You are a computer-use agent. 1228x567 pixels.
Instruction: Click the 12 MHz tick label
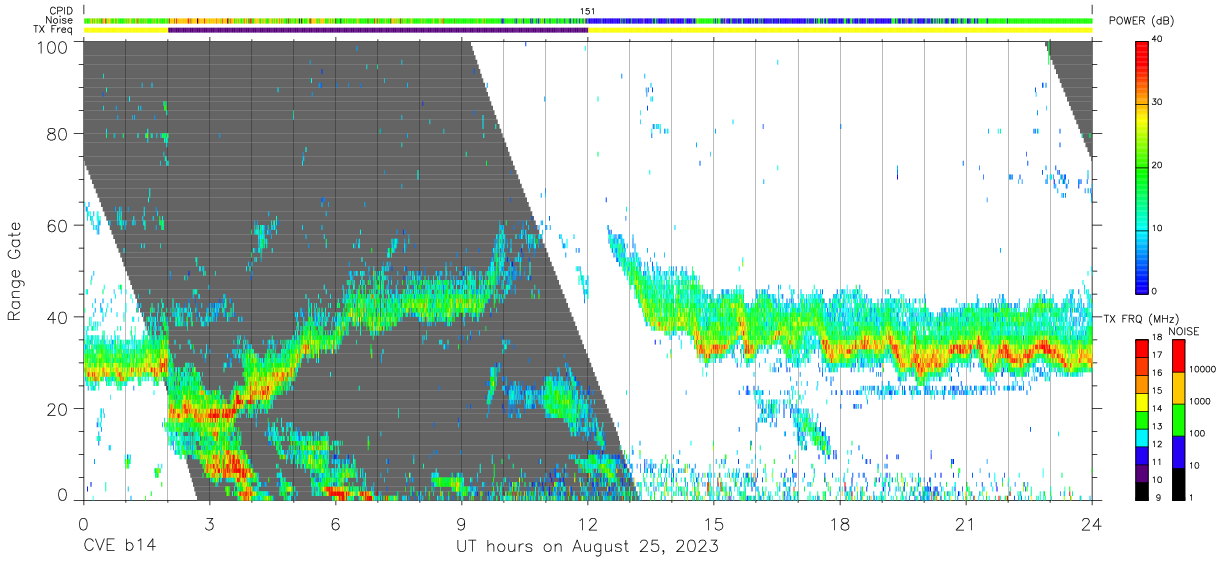point(1157,444)
